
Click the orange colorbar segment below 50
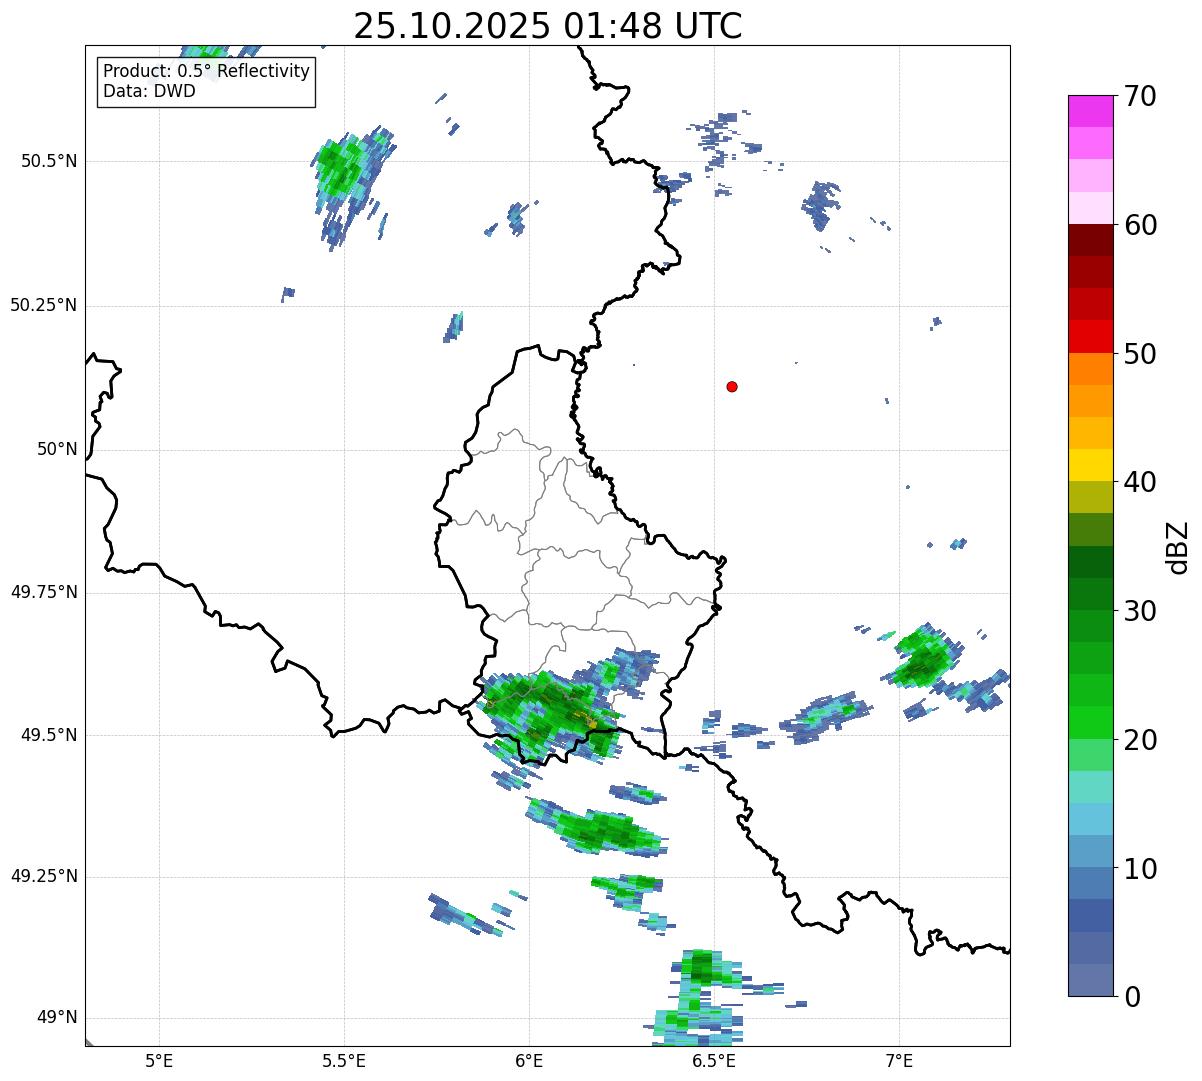tap(1090, 368)
